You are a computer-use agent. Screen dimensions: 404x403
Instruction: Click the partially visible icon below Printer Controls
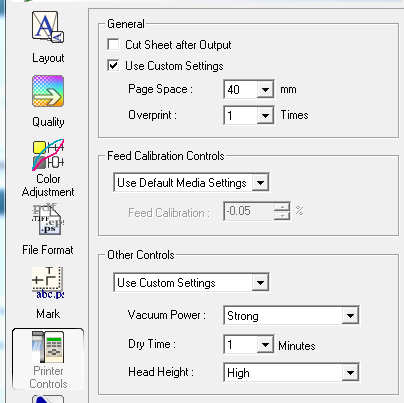[48, 399]
